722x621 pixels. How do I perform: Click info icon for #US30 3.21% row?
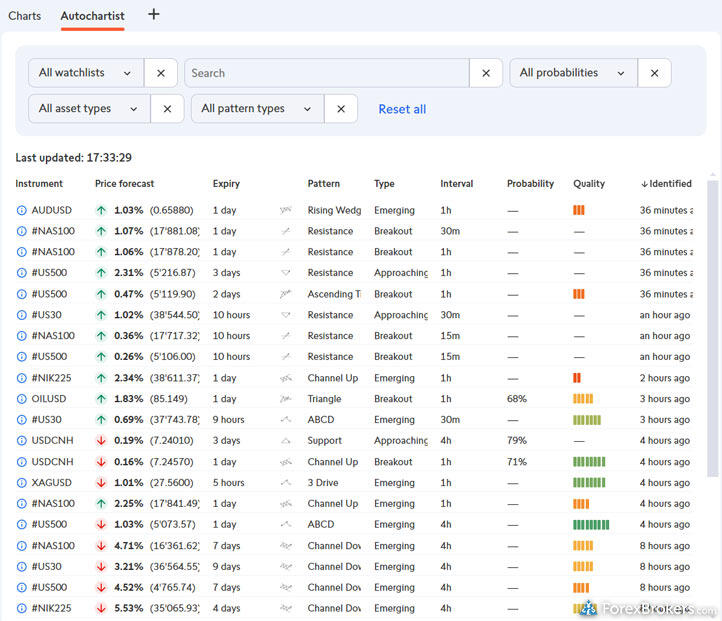[x=21, y=567]
